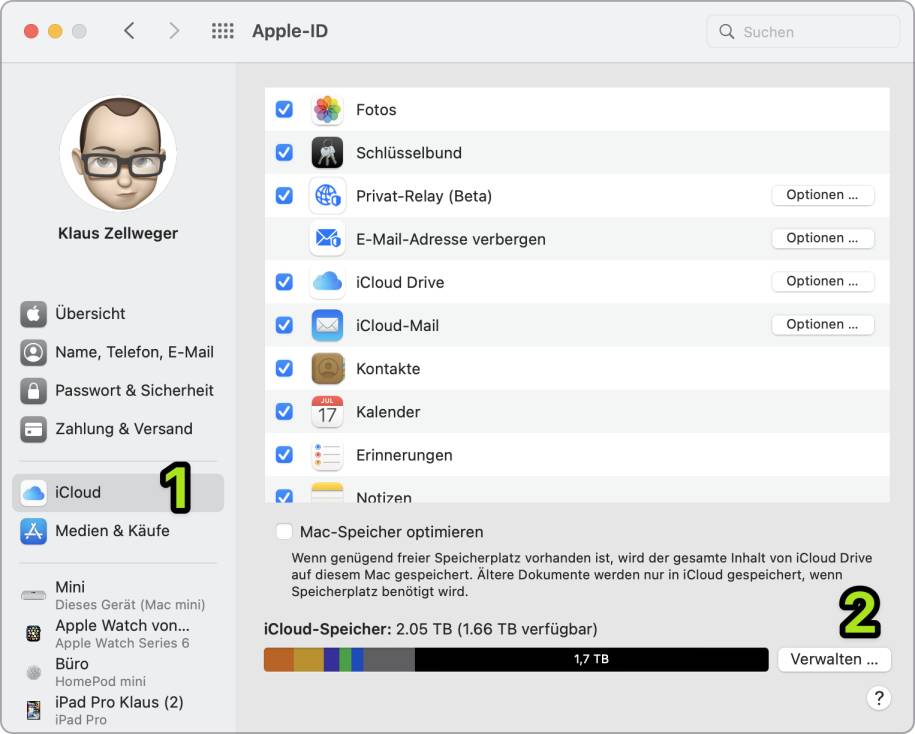Toggle the Kalender checkbox

pyautogui.click(x=284, y=412)
